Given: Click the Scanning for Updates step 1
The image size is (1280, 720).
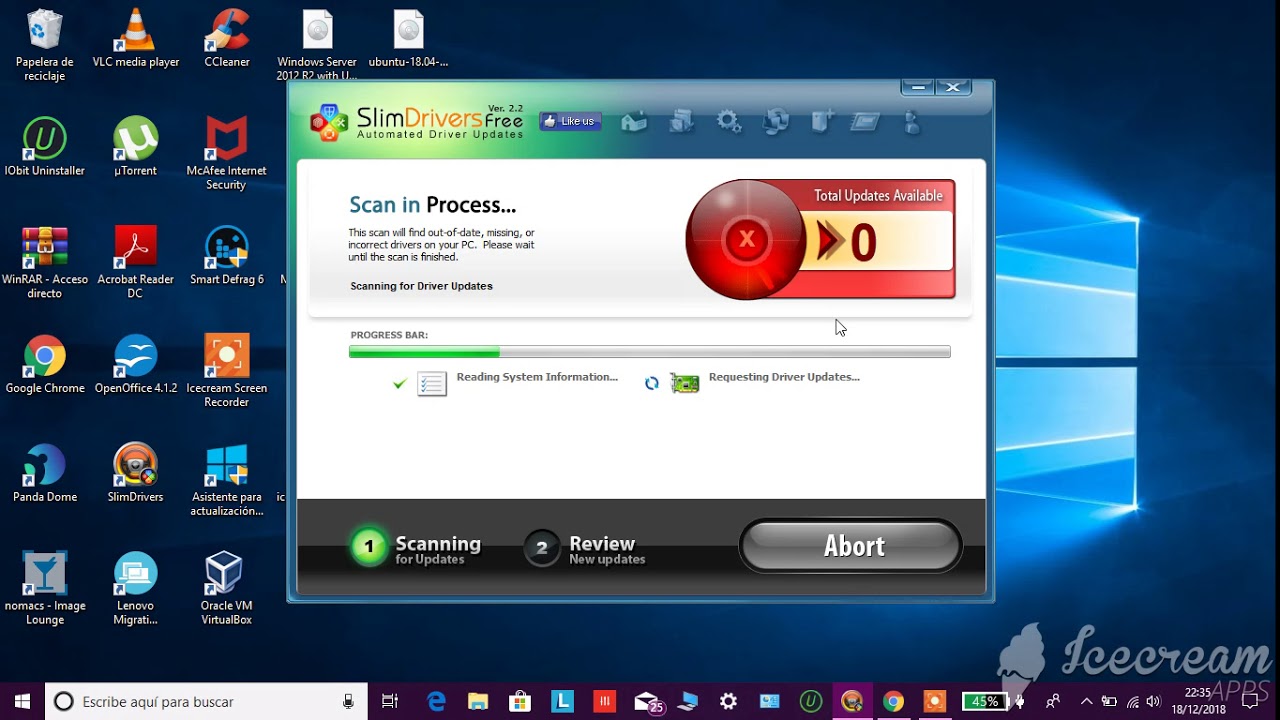Looking at the screenshot, I should [x=416, y=548].
